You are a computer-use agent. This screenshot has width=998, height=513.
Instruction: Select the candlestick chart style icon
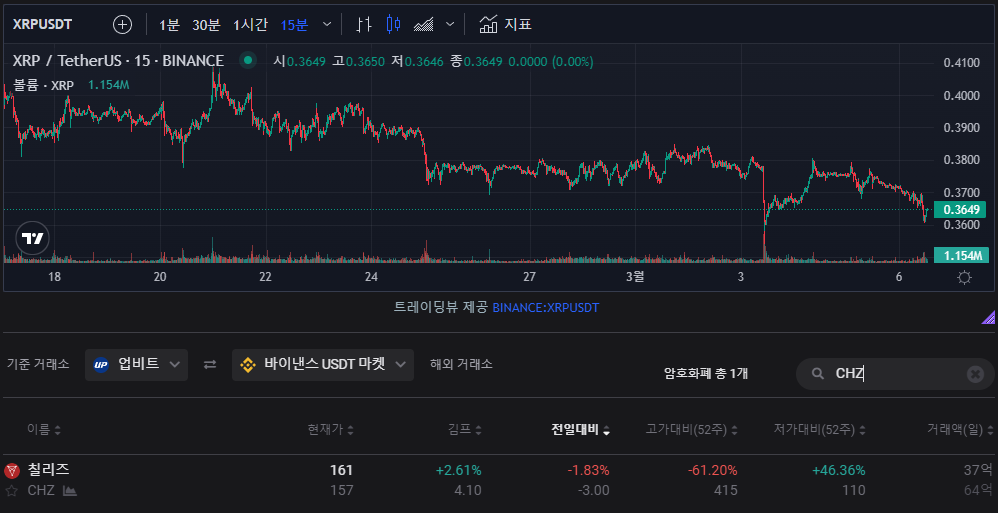pyautogui.click(x=393, y=25)
